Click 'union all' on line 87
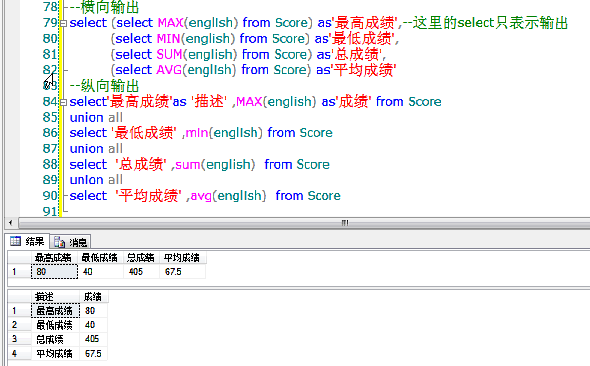 96,149
